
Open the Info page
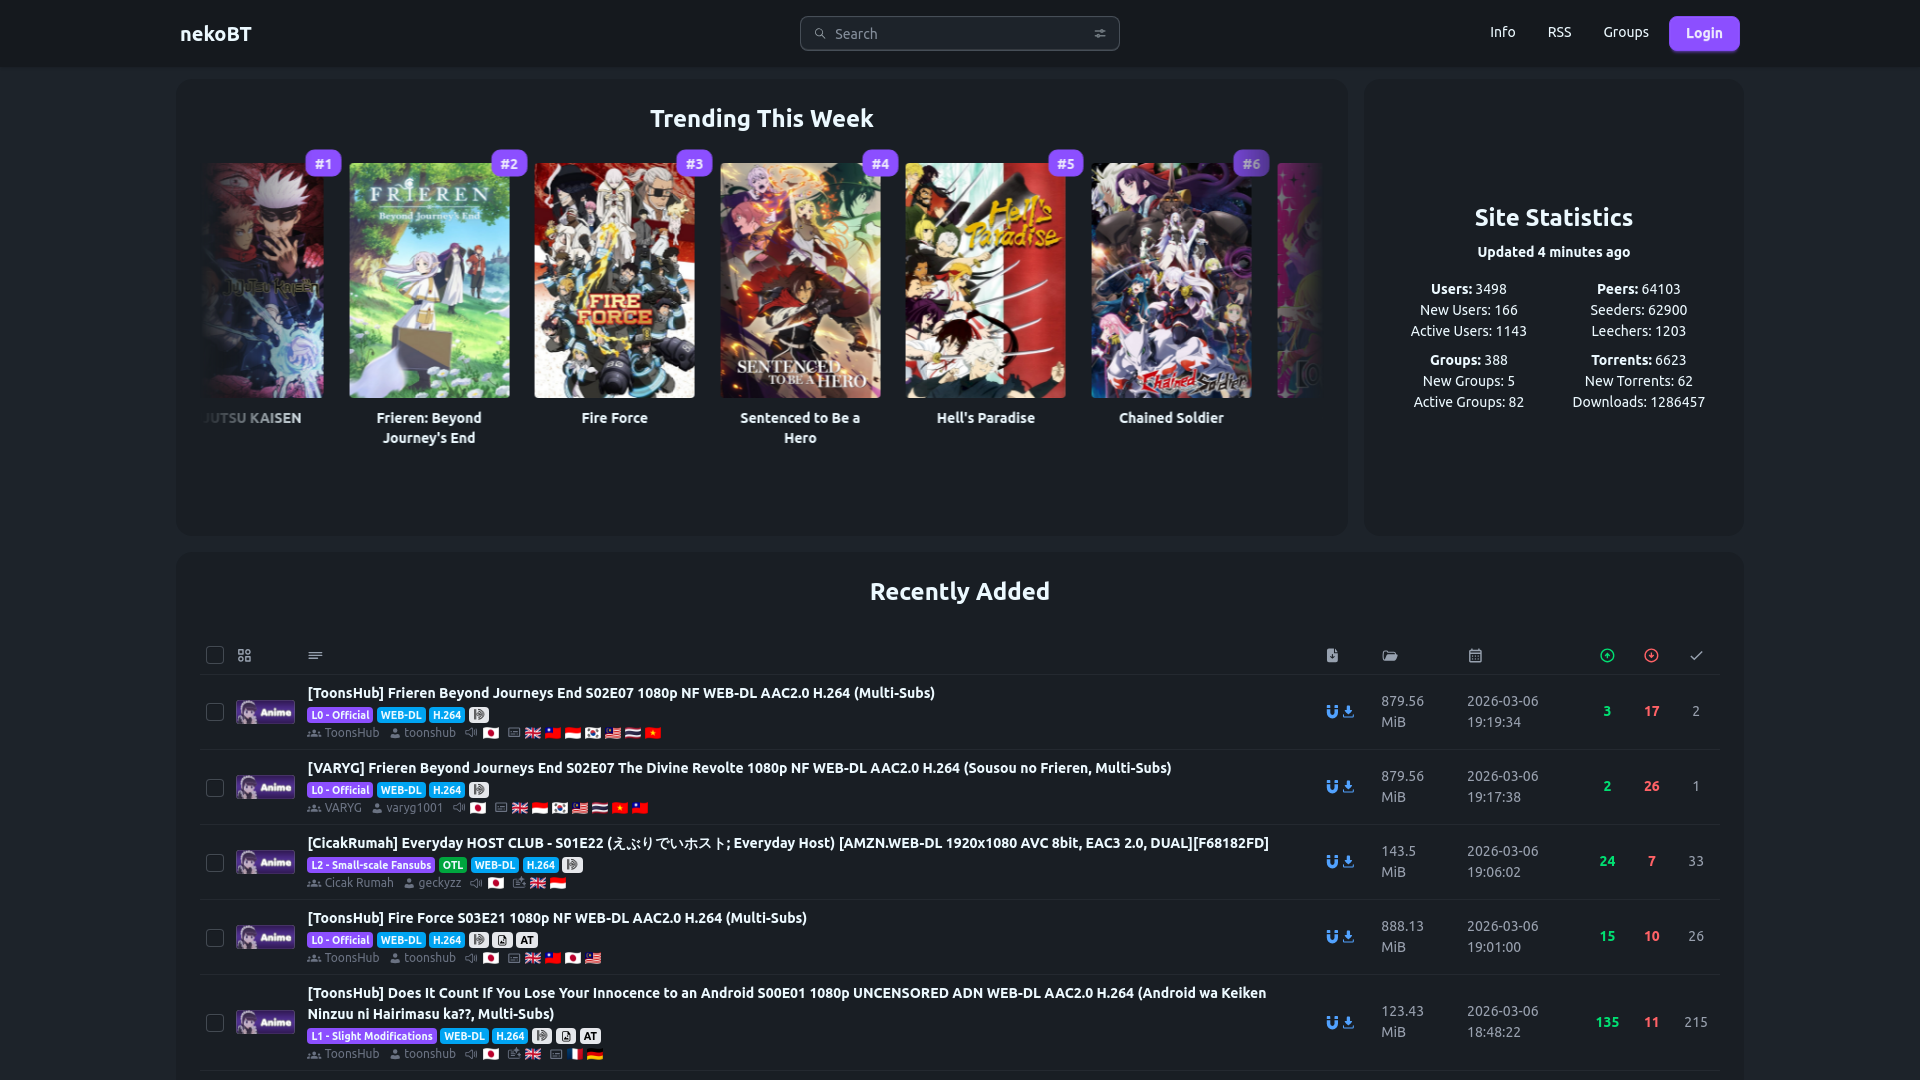pyautogui.click(x=1502, y=32)
